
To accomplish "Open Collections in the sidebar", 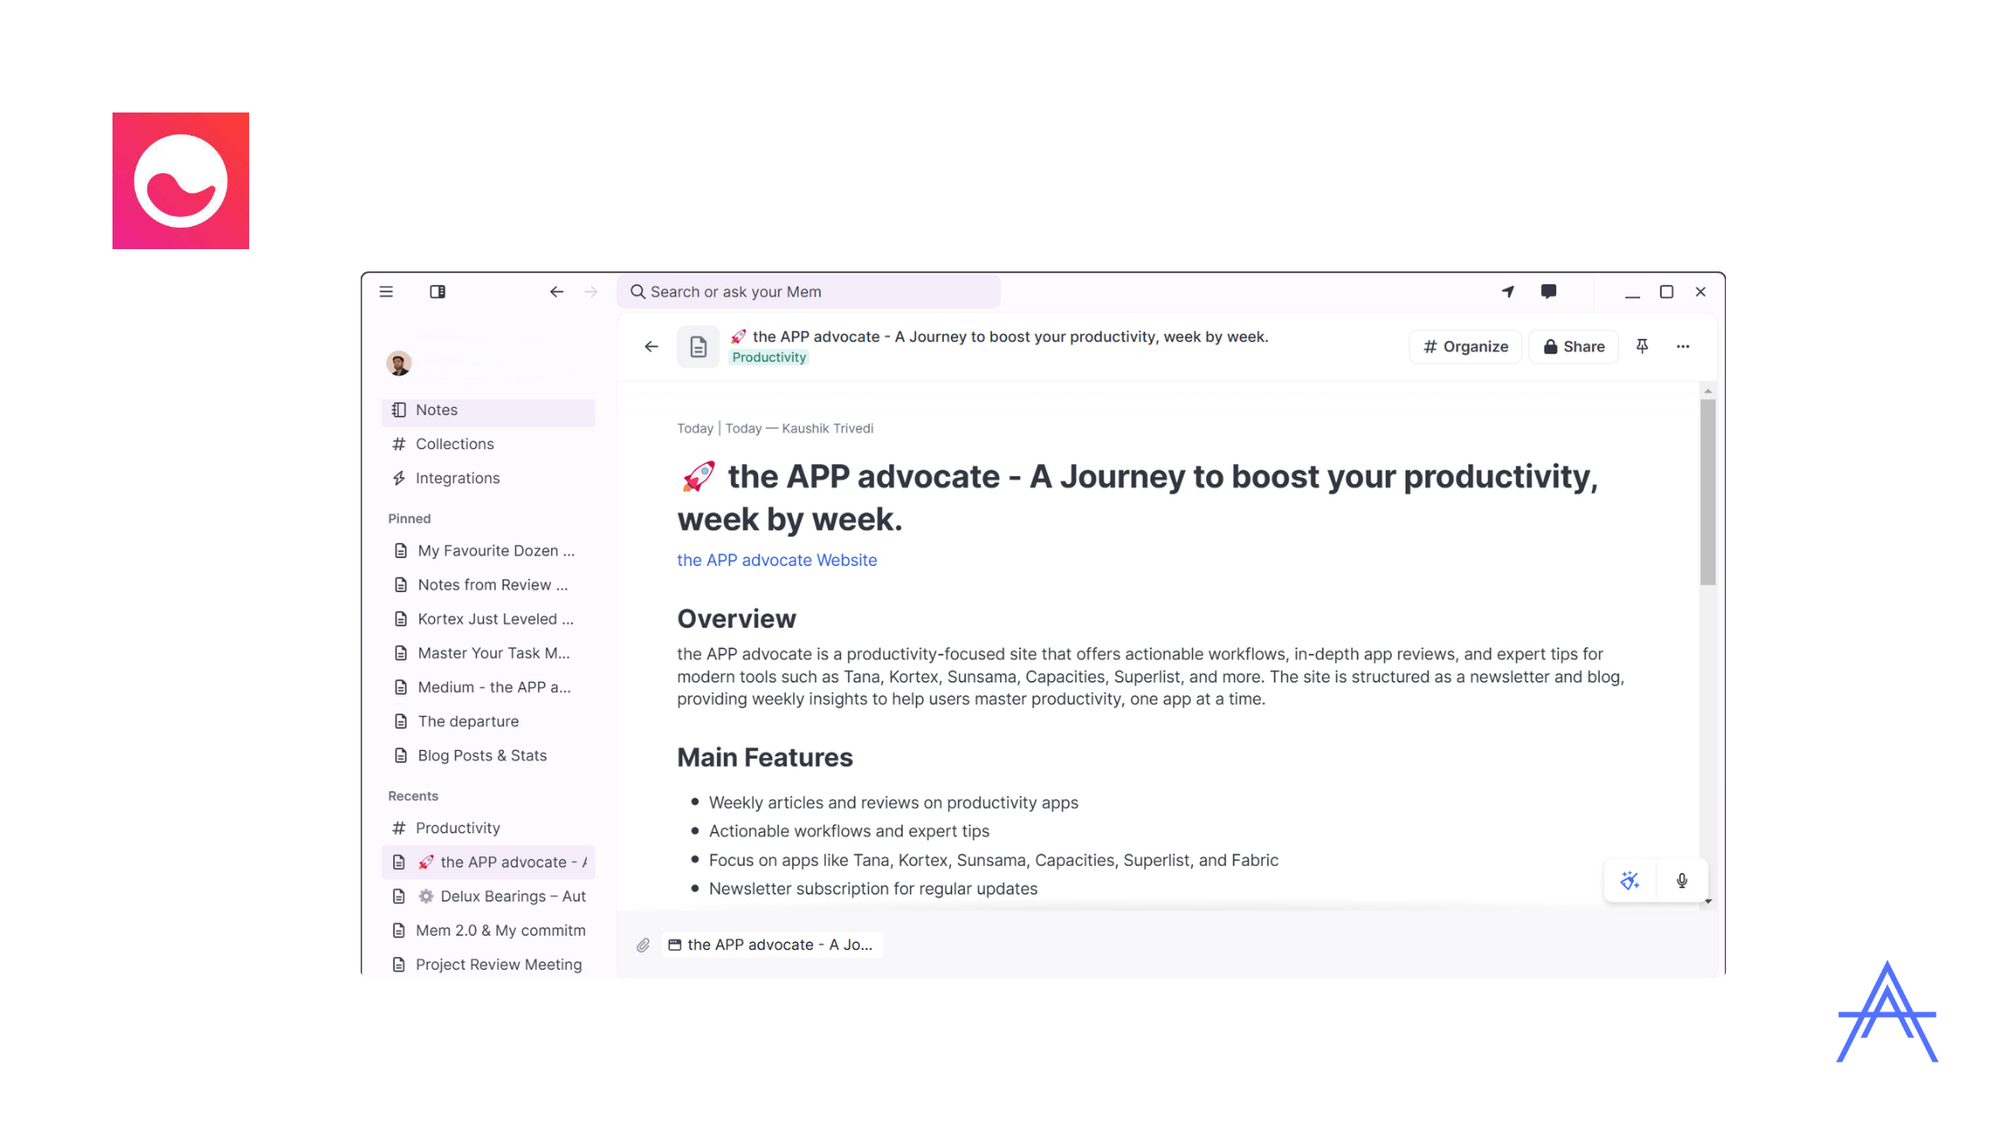I will tap(488, 444).
